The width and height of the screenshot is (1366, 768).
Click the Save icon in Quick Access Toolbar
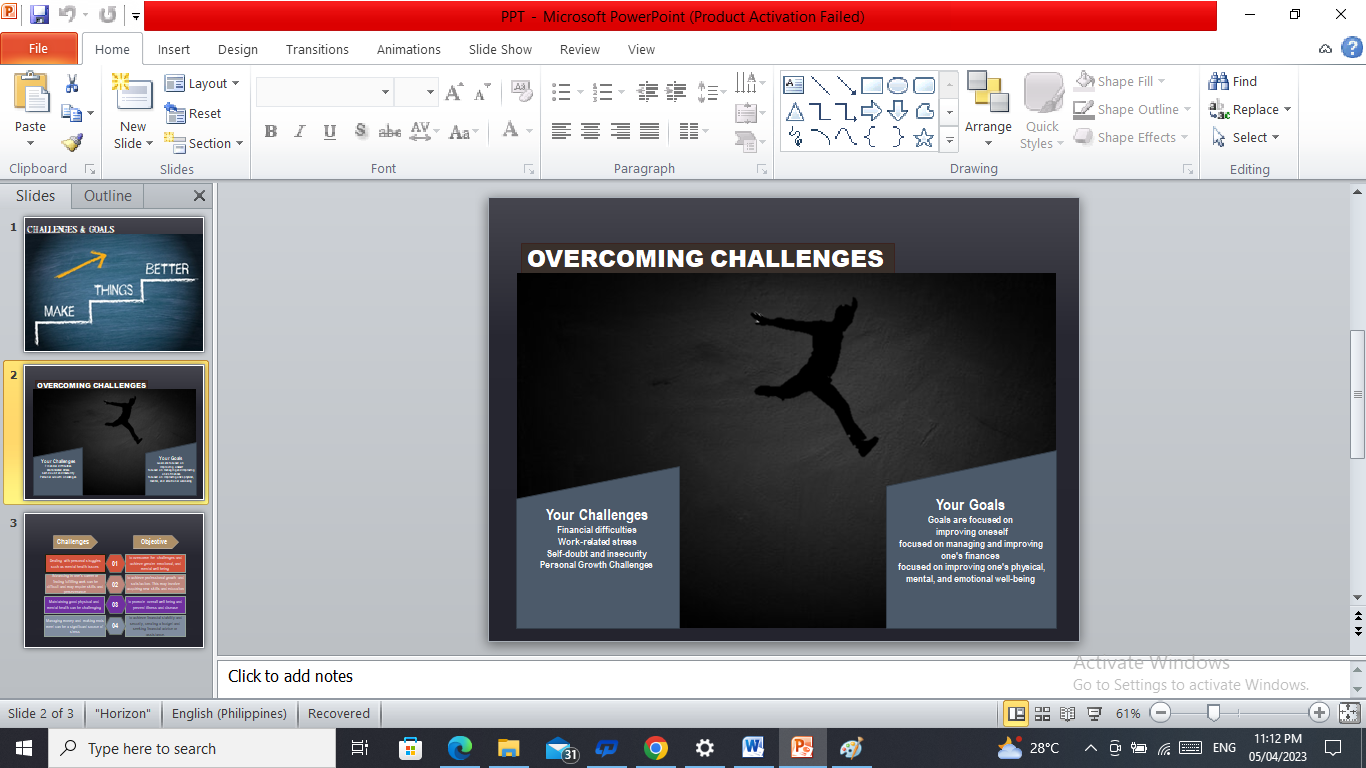[39, 15]
